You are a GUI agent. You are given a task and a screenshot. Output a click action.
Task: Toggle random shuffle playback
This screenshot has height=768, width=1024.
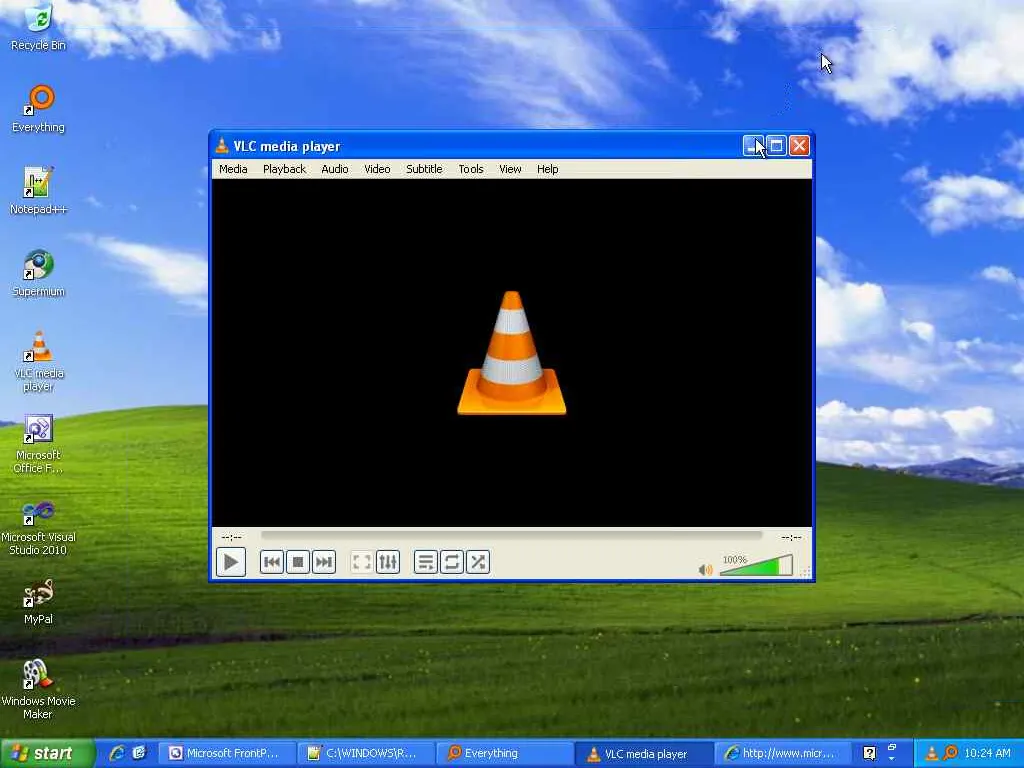click(x=478, y=562)
